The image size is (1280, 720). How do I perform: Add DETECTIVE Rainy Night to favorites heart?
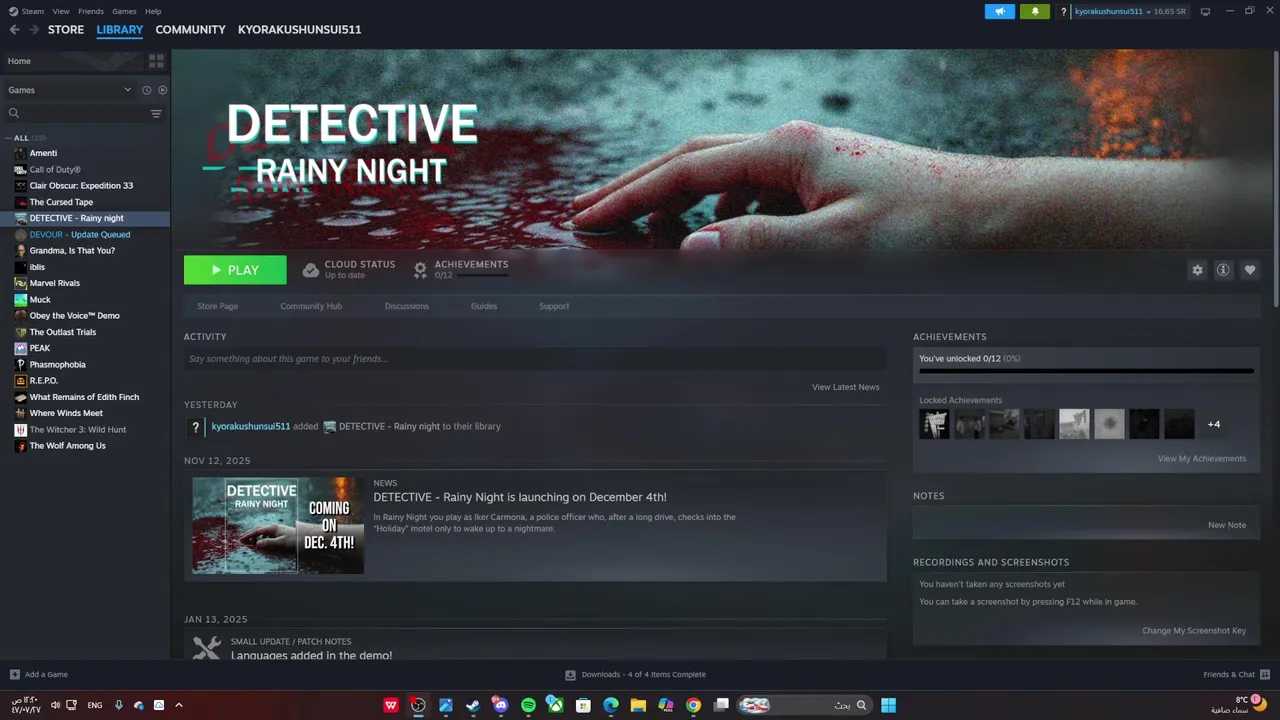[x=1250, y=270]
